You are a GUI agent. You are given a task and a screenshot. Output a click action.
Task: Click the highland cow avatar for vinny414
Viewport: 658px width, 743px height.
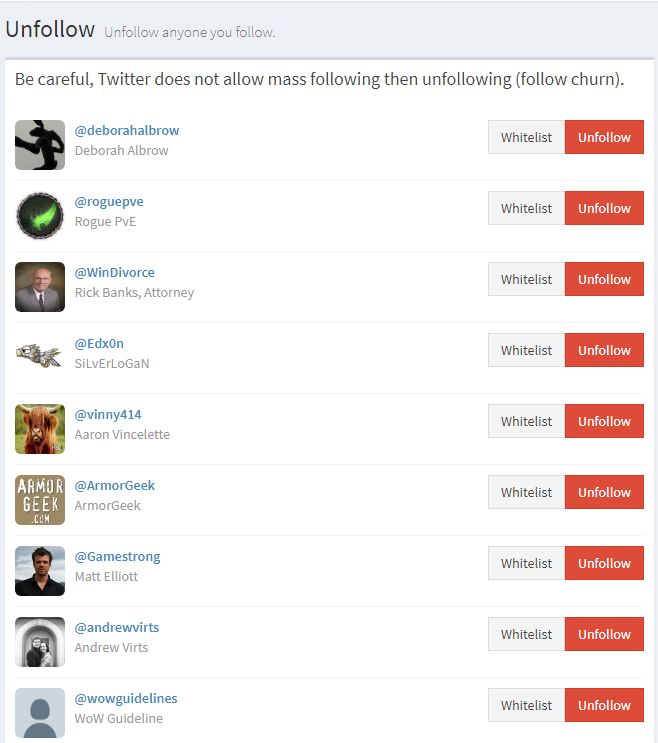40,429
